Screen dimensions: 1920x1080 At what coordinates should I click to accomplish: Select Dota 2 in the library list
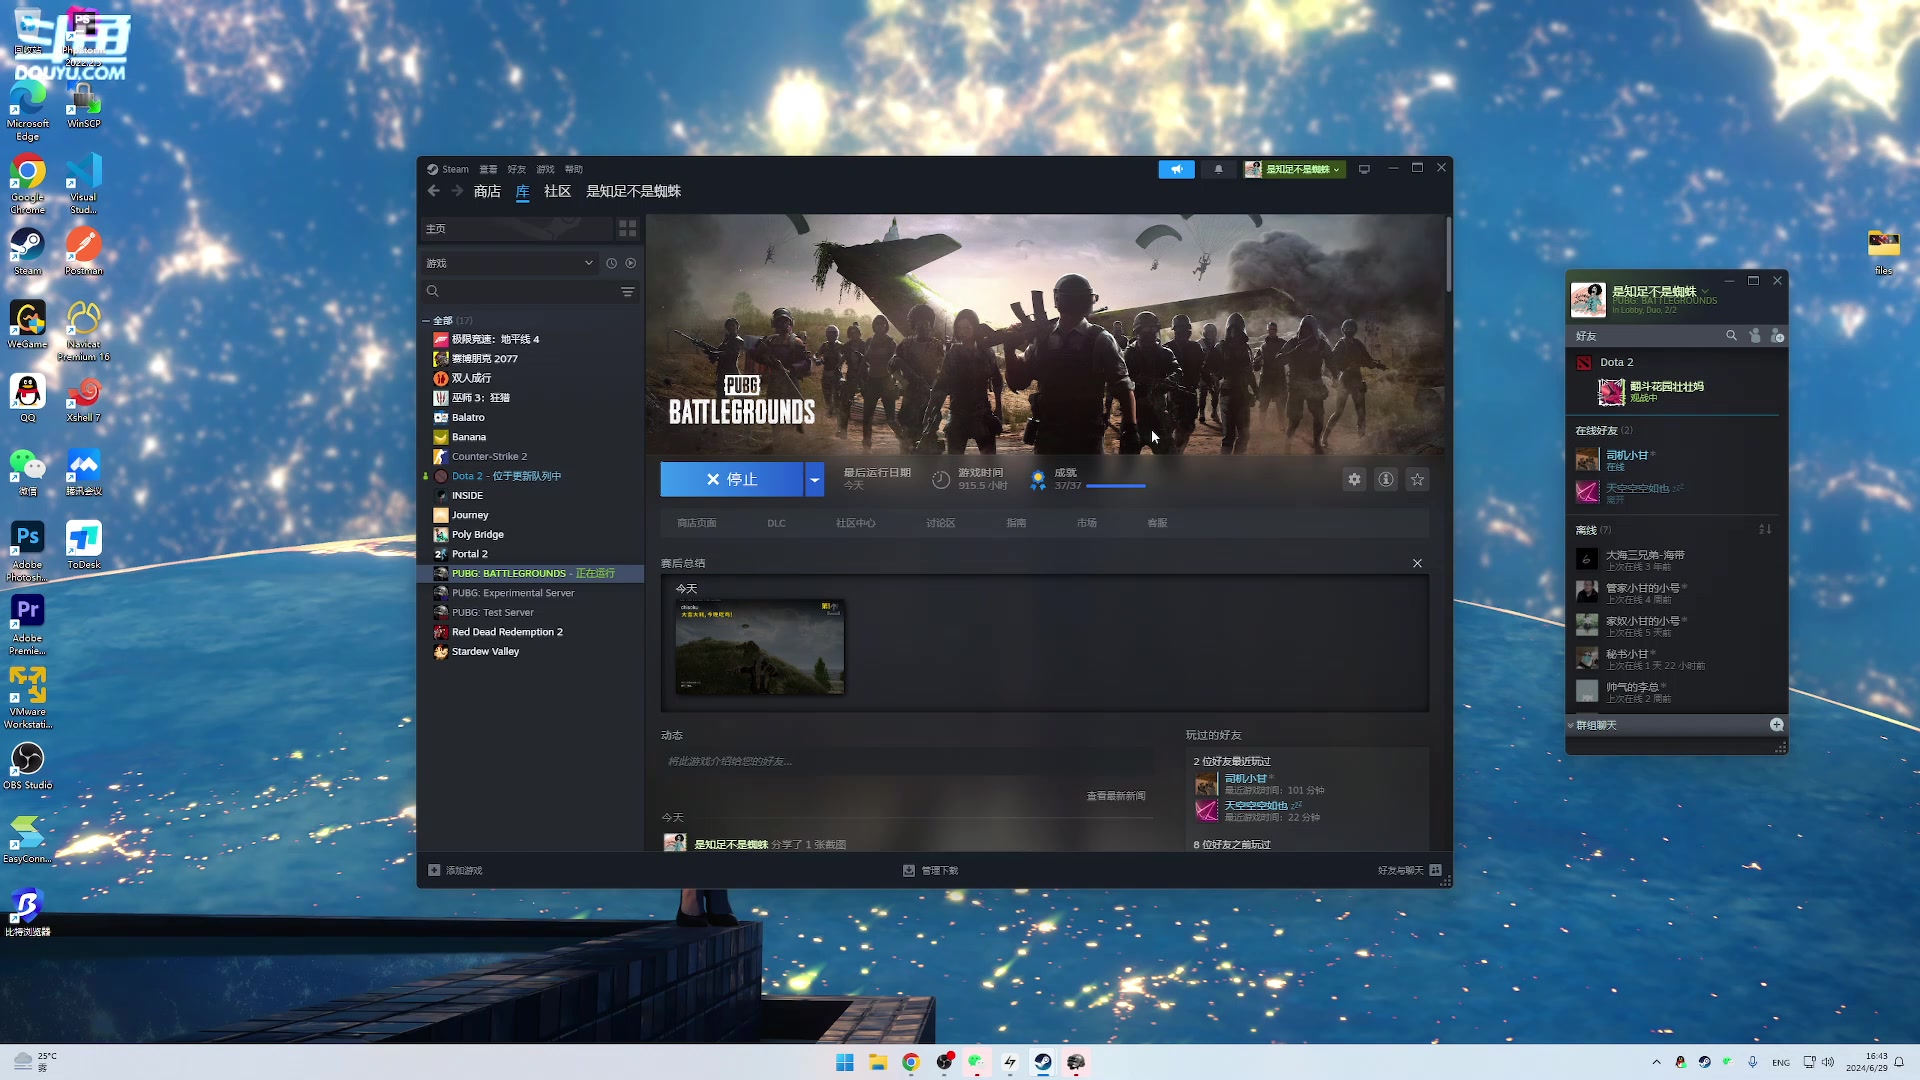pos(530,476)
